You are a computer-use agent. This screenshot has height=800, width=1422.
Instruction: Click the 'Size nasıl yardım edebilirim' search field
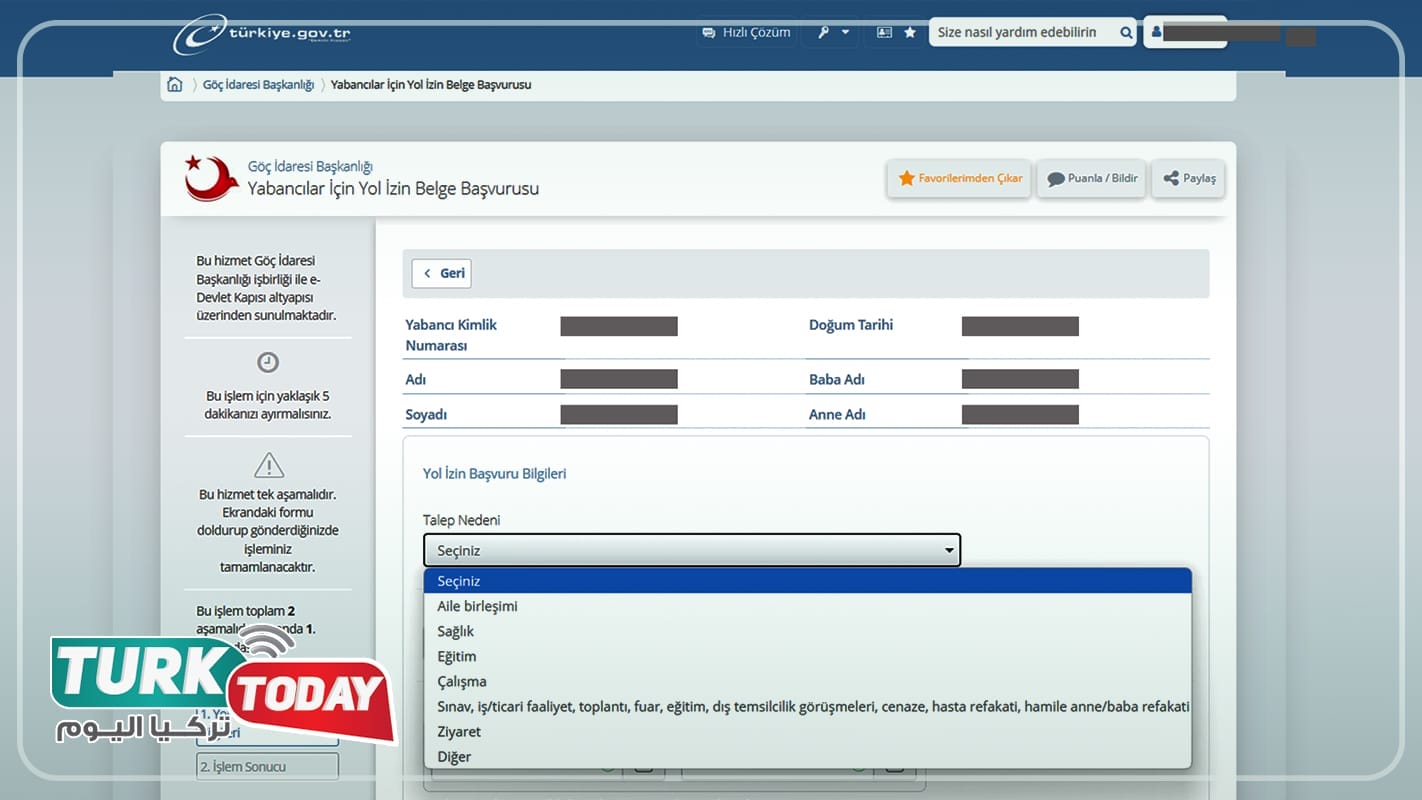[x=1020, y=32]
